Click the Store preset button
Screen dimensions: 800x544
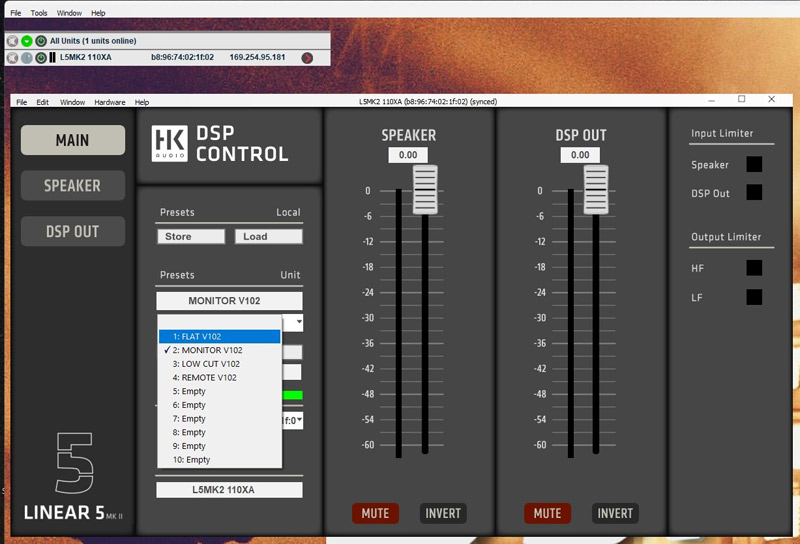190,237
